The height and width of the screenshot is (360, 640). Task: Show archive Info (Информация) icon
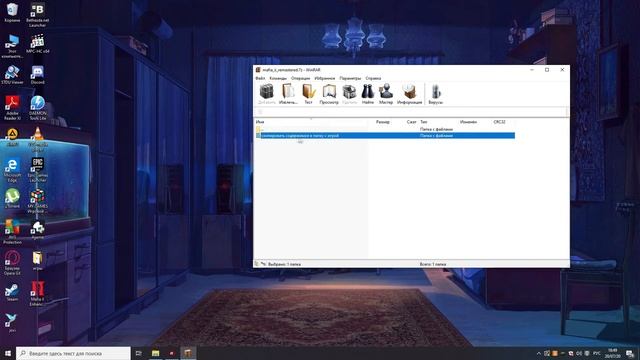(x=409, y=94)
